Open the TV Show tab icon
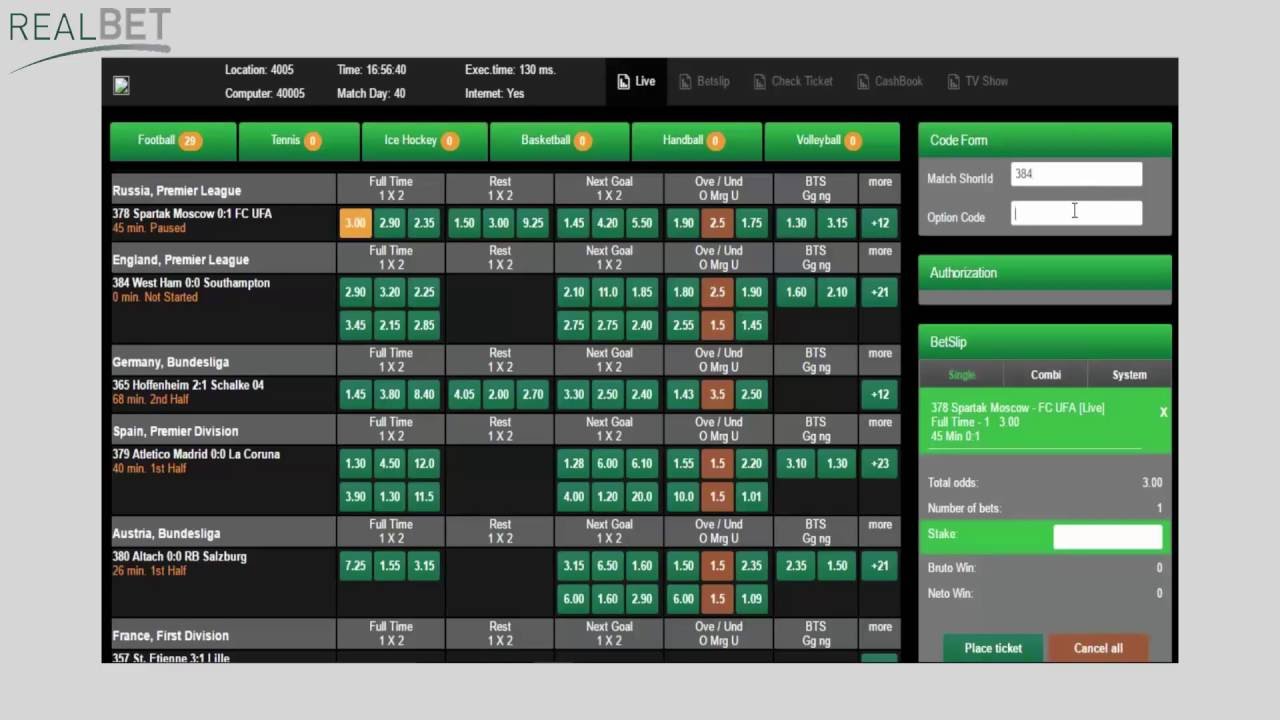The width and height of the screenshot is (1280, 720). pos(953,82)
